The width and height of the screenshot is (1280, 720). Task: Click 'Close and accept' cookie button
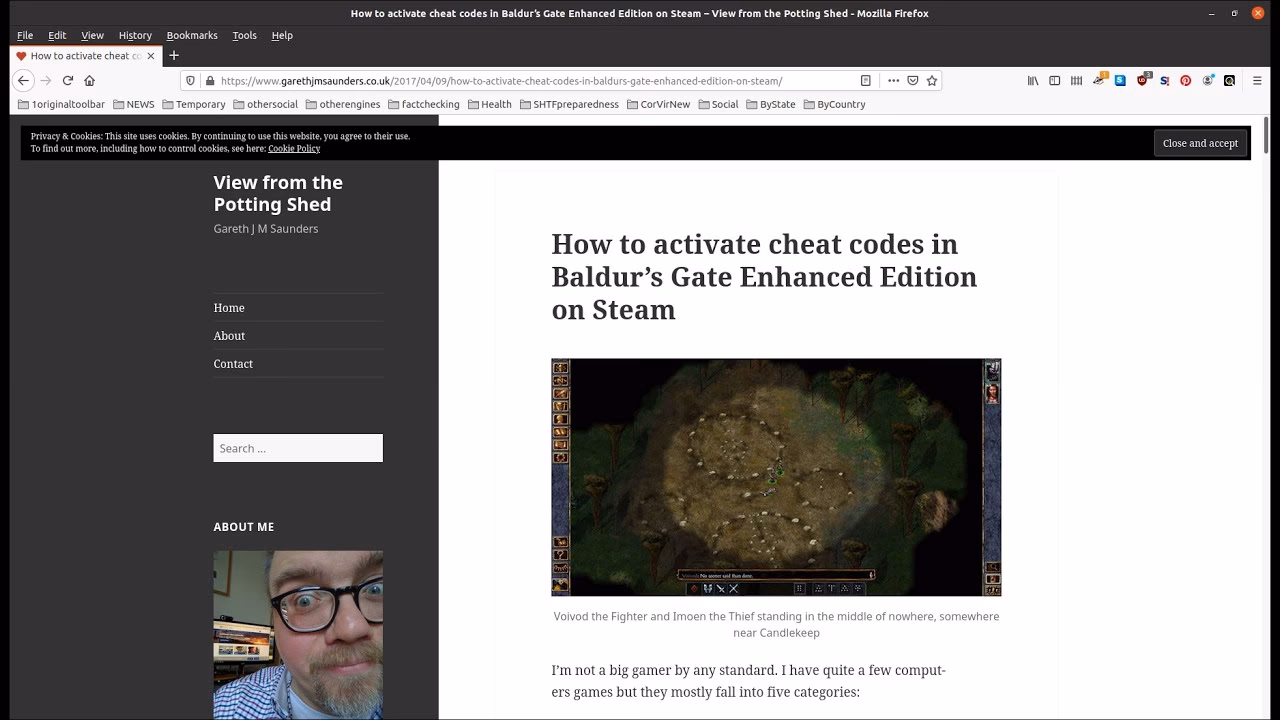(x=1200, y=143)
